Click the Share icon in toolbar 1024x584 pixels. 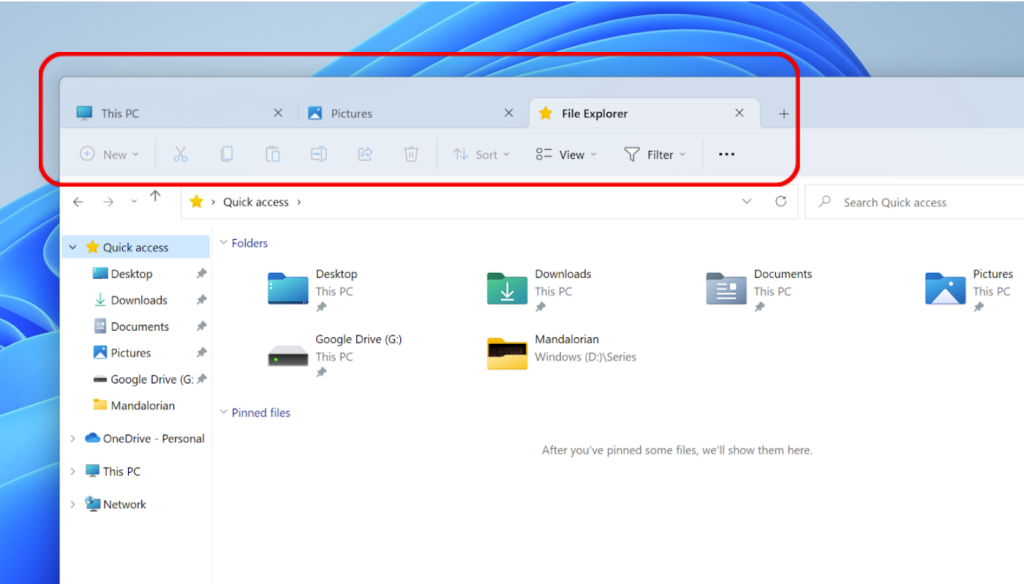point(365,154)
